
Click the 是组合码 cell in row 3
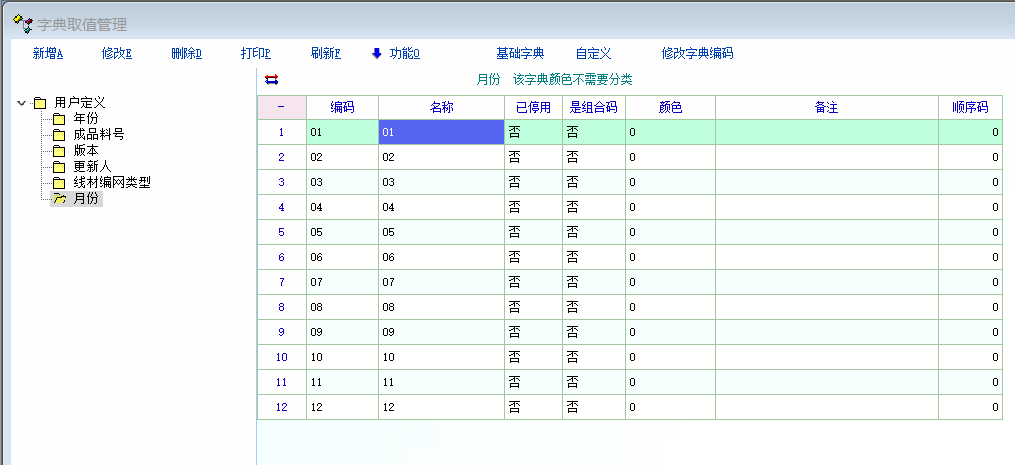[594, 182]
